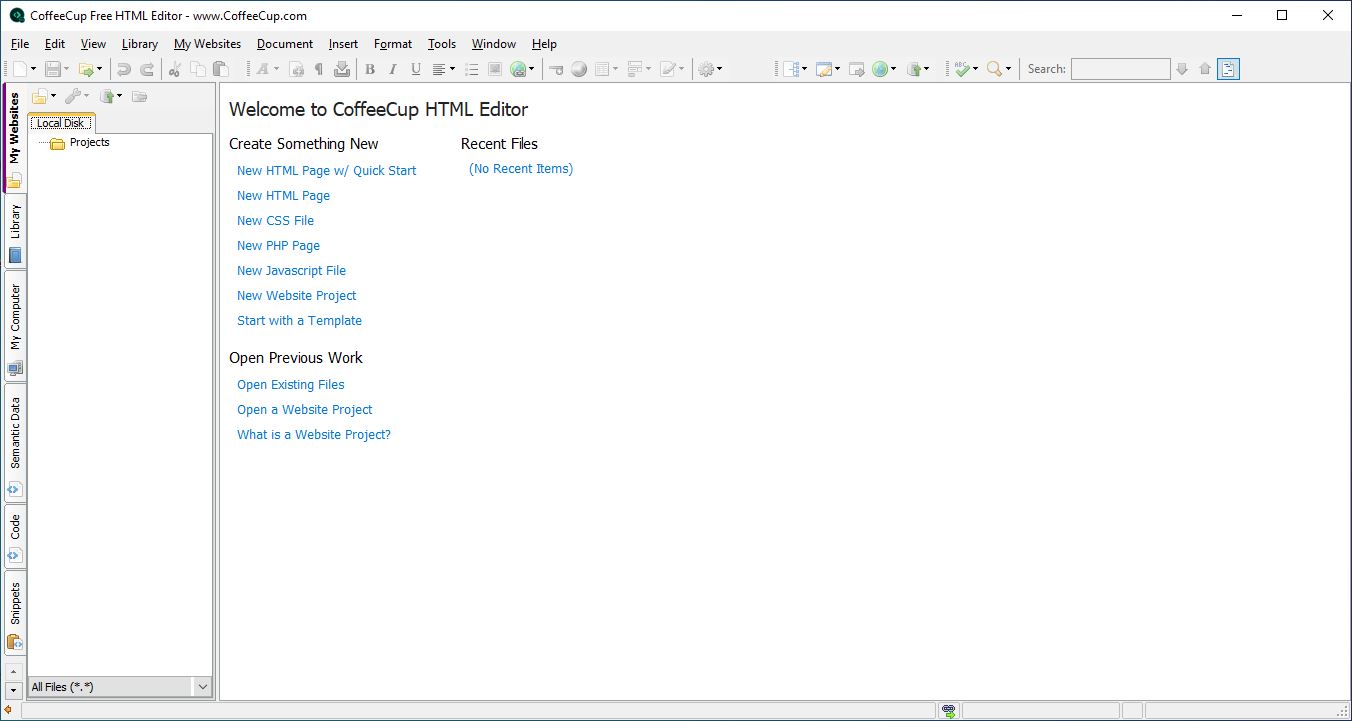1352x721 pixels.
Task: Switch to the Library side tab
Action: 15,232
